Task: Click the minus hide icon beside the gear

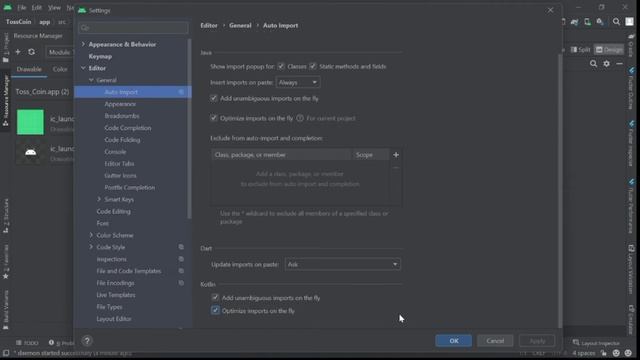Action: pos(620,64)
